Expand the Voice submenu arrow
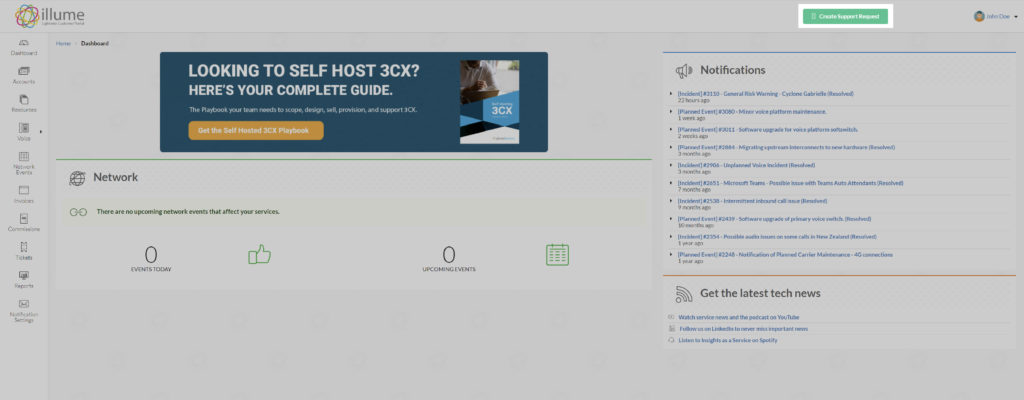This screenshot has height=400, width=1024. pos(41,132)
